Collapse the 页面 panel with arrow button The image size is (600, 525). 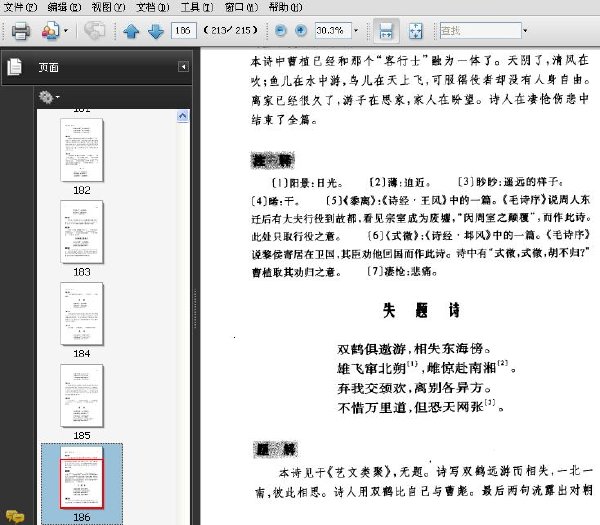pos(183,67)
